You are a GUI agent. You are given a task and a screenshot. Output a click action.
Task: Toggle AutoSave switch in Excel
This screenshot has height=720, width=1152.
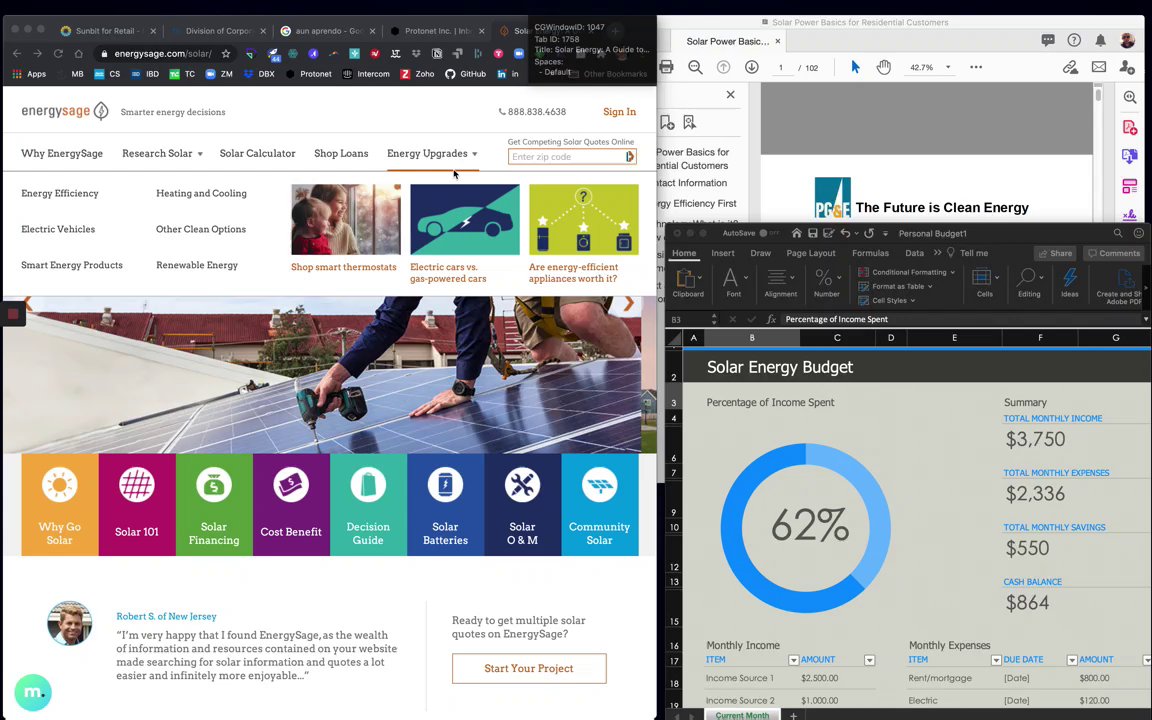coord(768,233)
